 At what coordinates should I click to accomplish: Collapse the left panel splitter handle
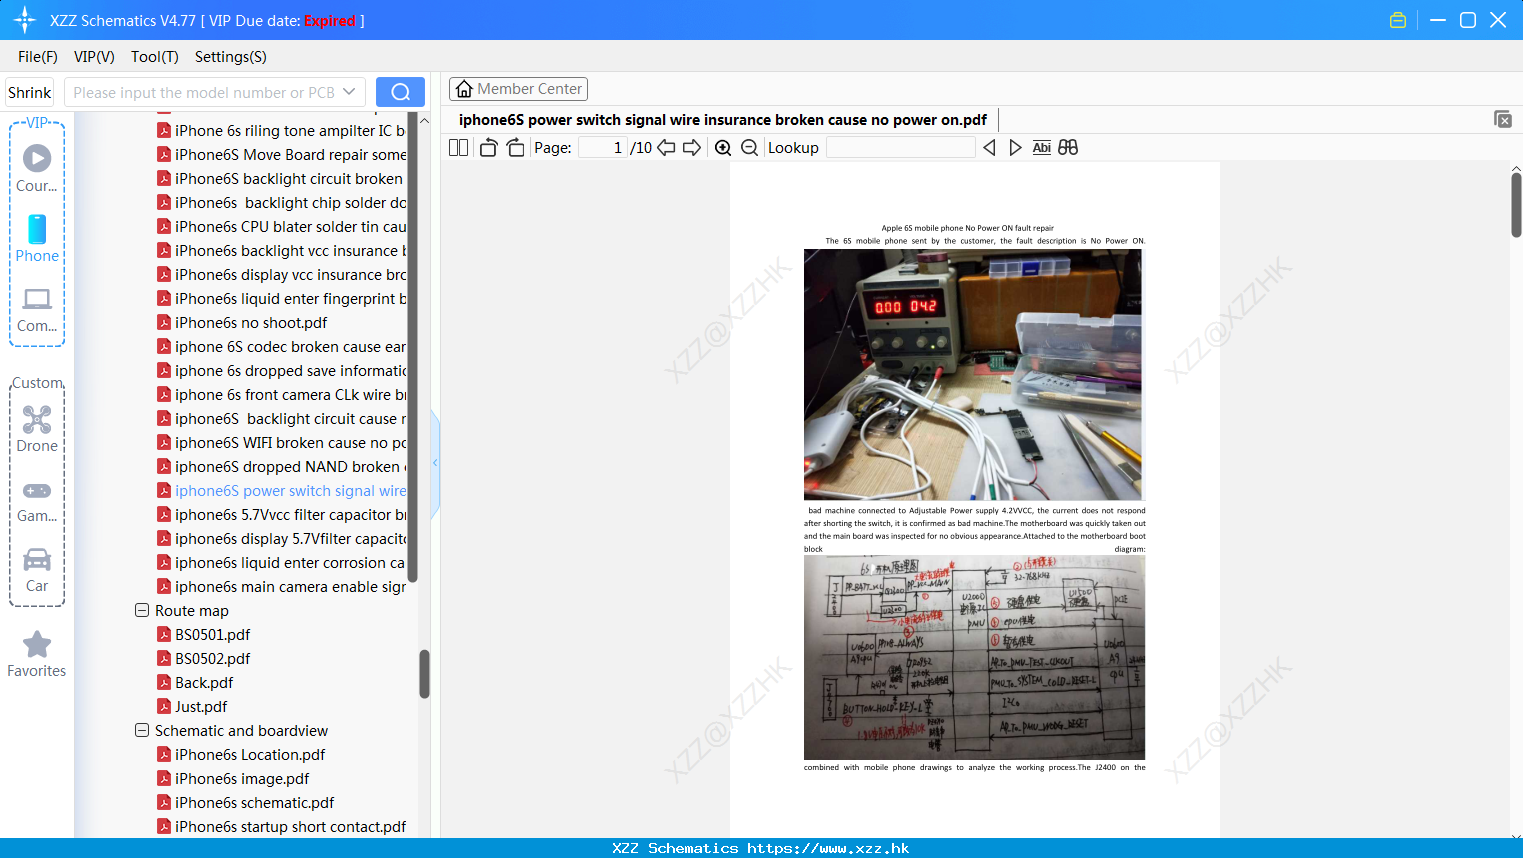click(x=435, y=462)
